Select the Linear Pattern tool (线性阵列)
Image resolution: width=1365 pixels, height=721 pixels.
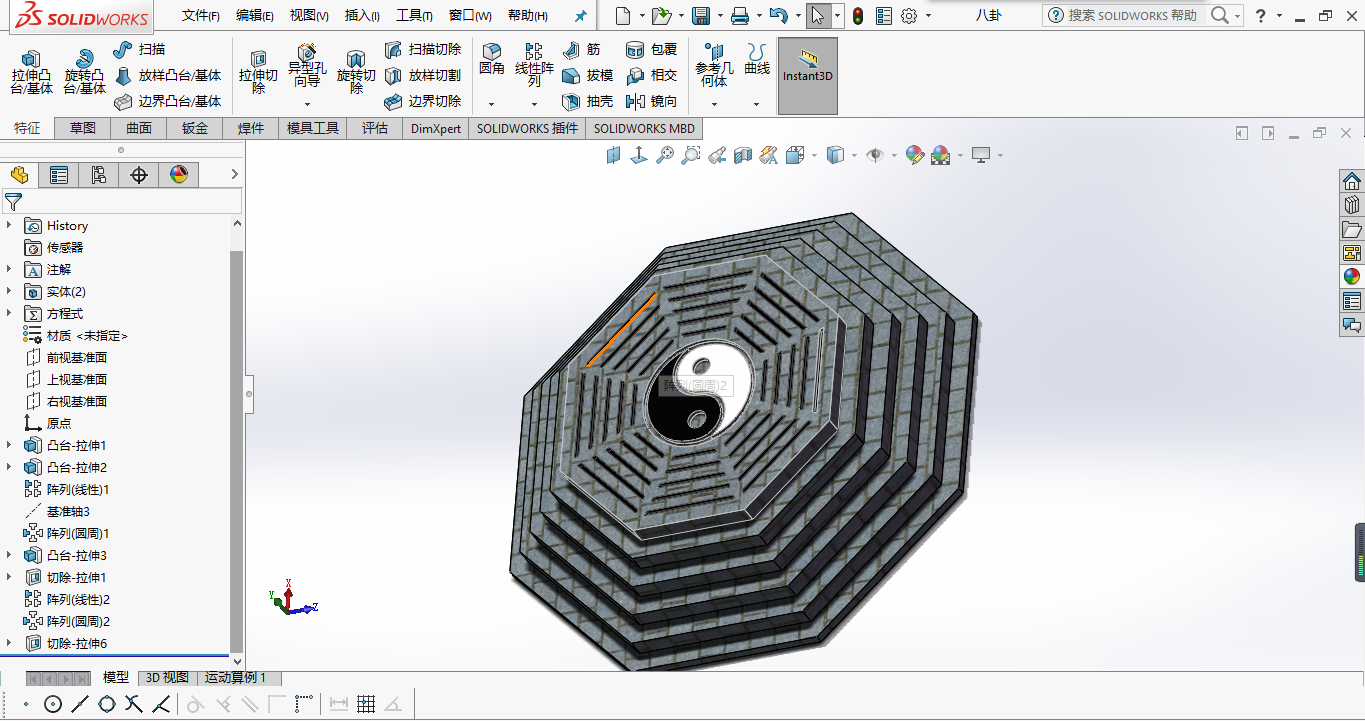534,65
